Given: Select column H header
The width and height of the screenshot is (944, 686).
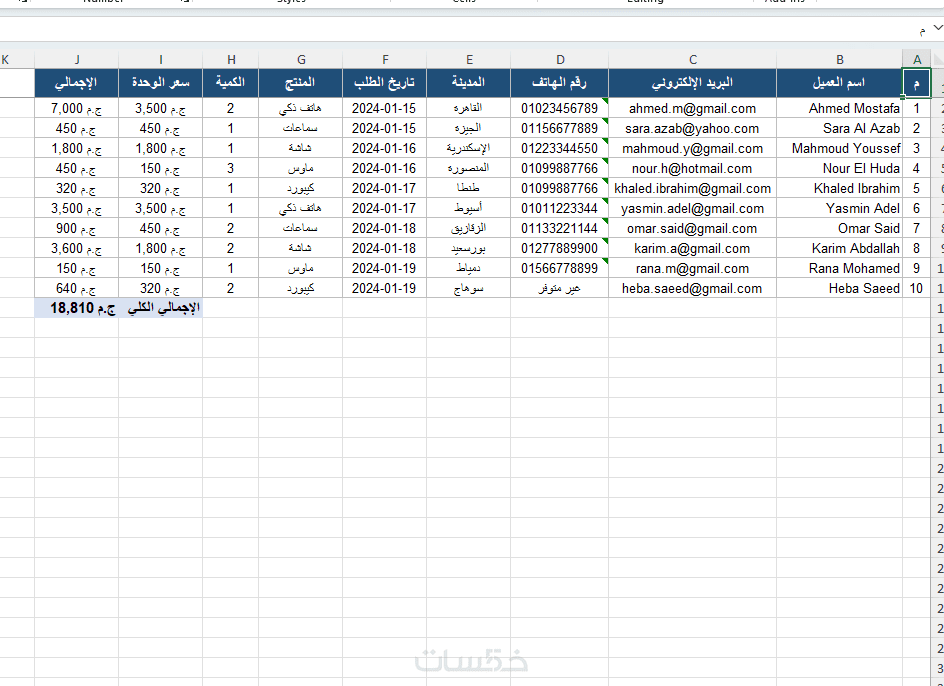Looking at the screenshot, I should coord(231,59).
